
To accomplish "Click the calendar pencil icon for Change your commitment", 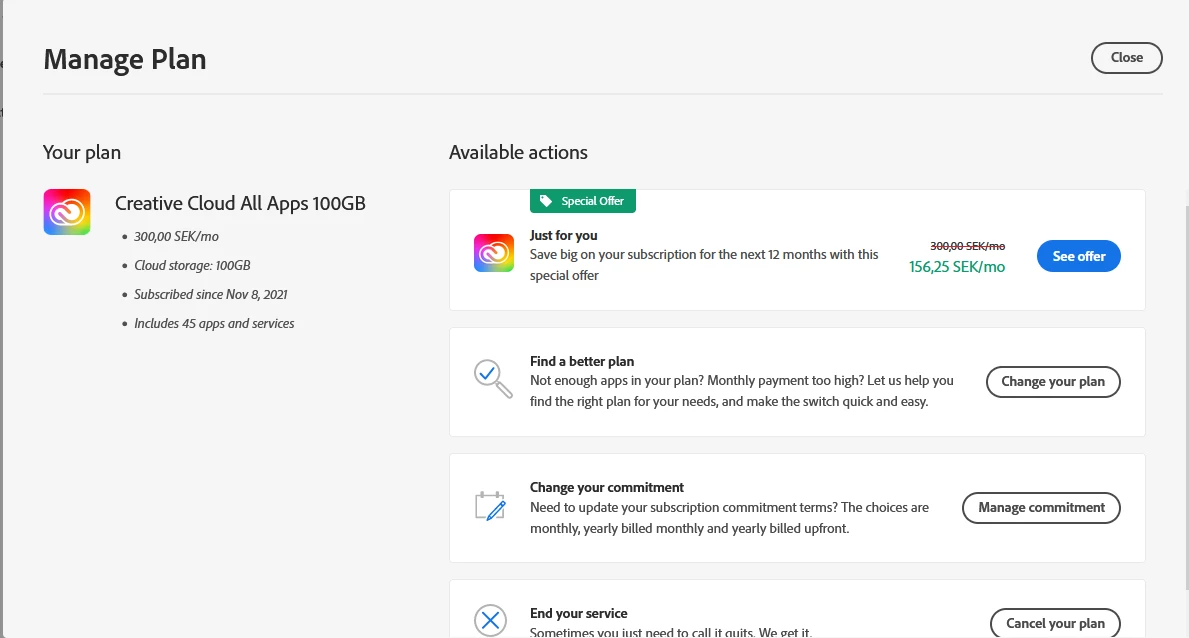I will point(490,506).
